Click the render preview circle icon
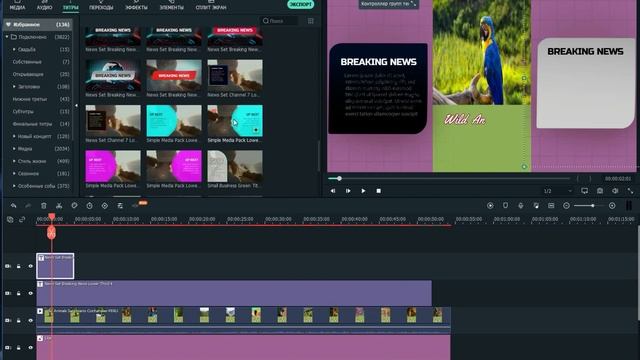The width and height of the screenshot is (640, 360). [490, 206]
